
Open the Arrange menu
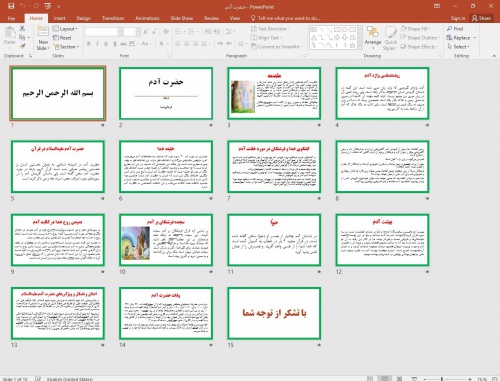tap(373, 37)
